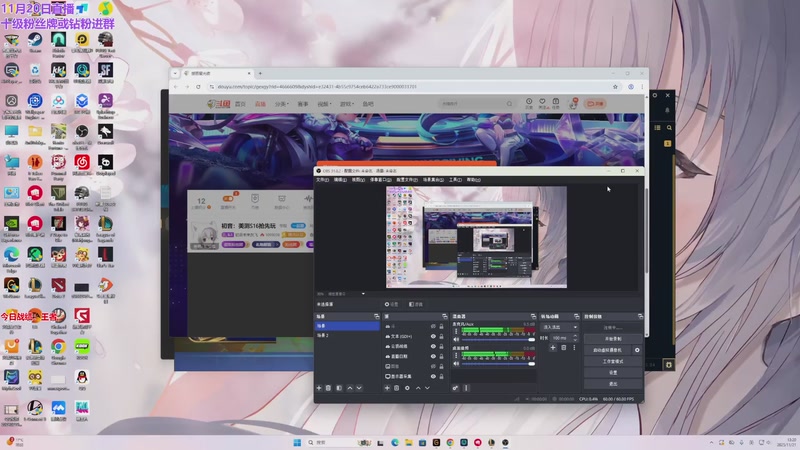Open source properties gear in Sources toolbar
The image size is (800, 450).
pyautogui.click(x=407, y=388)
